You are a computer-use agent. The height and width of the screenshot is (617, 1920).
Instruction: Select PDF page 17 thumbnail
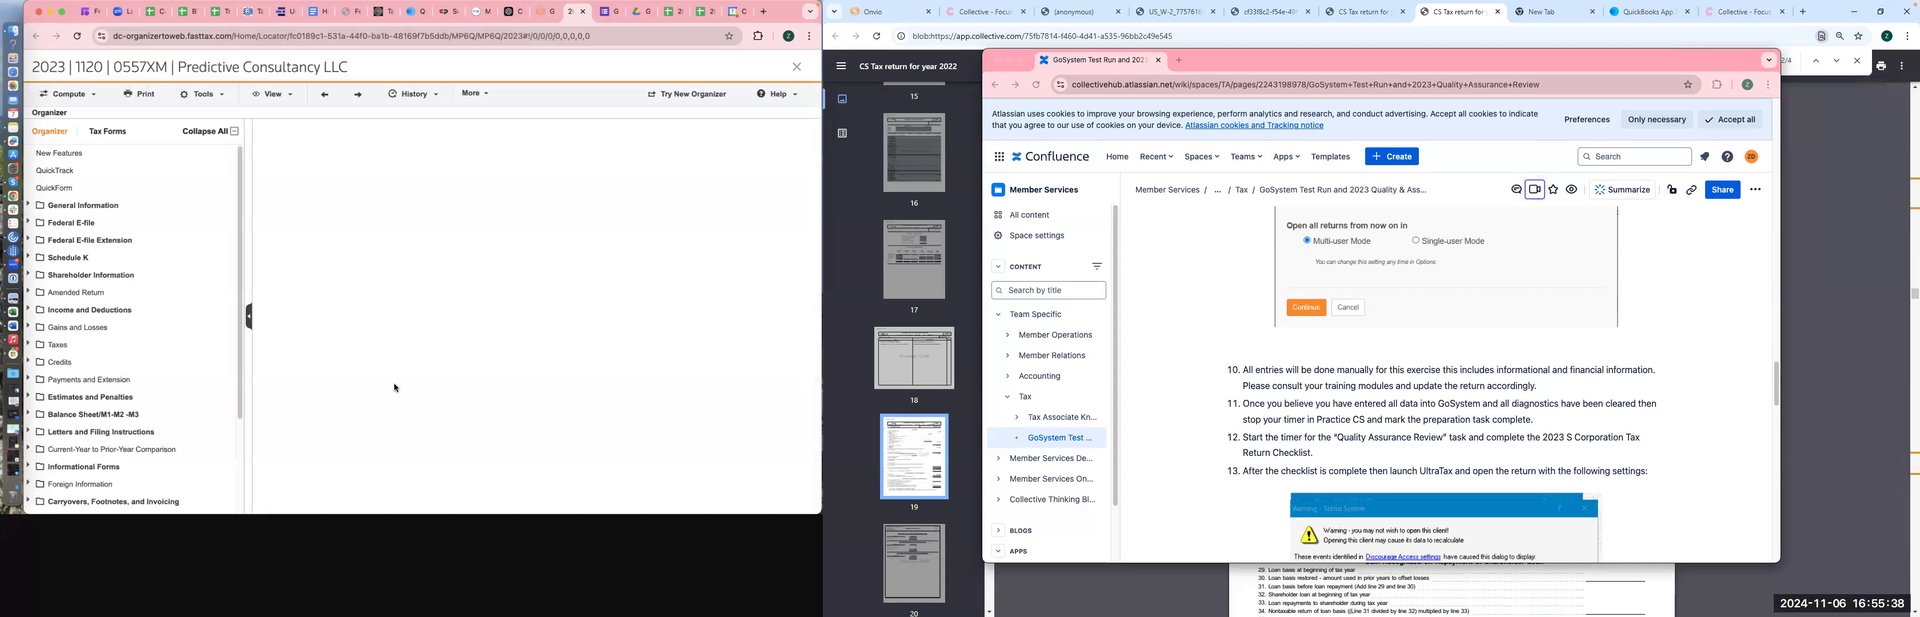[914, 259]
